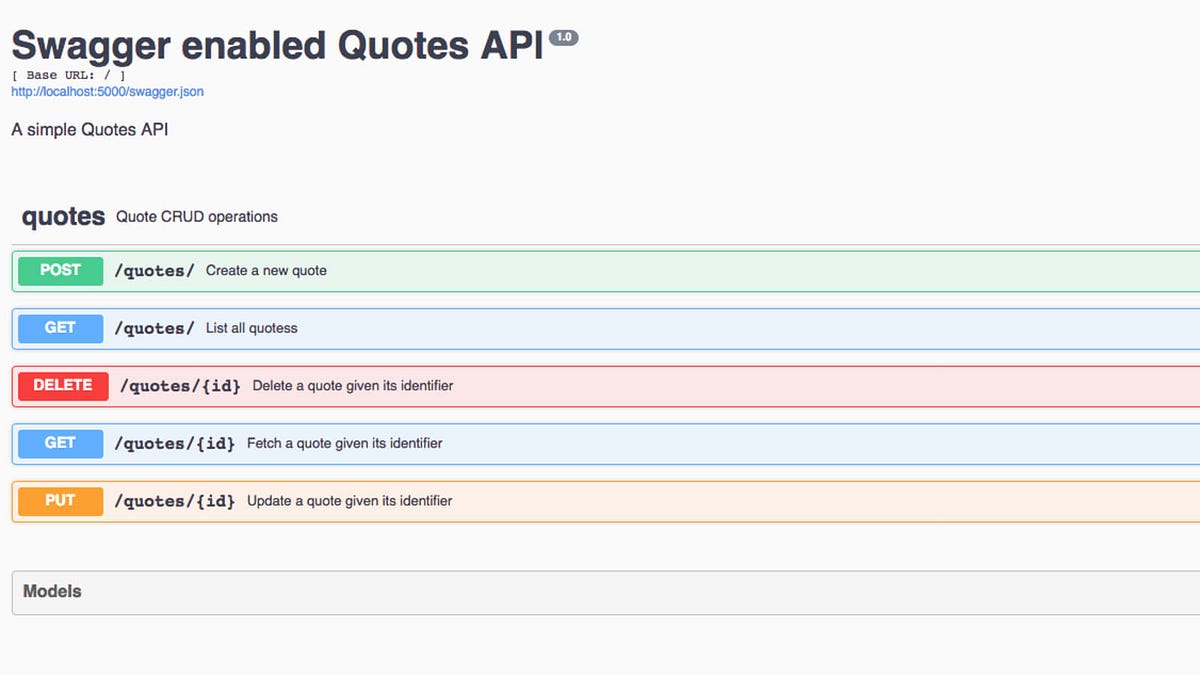Expand Delete a quote given its identifier
The height and width of the screenshot is (675, 1200).
[x=606, y=386]
